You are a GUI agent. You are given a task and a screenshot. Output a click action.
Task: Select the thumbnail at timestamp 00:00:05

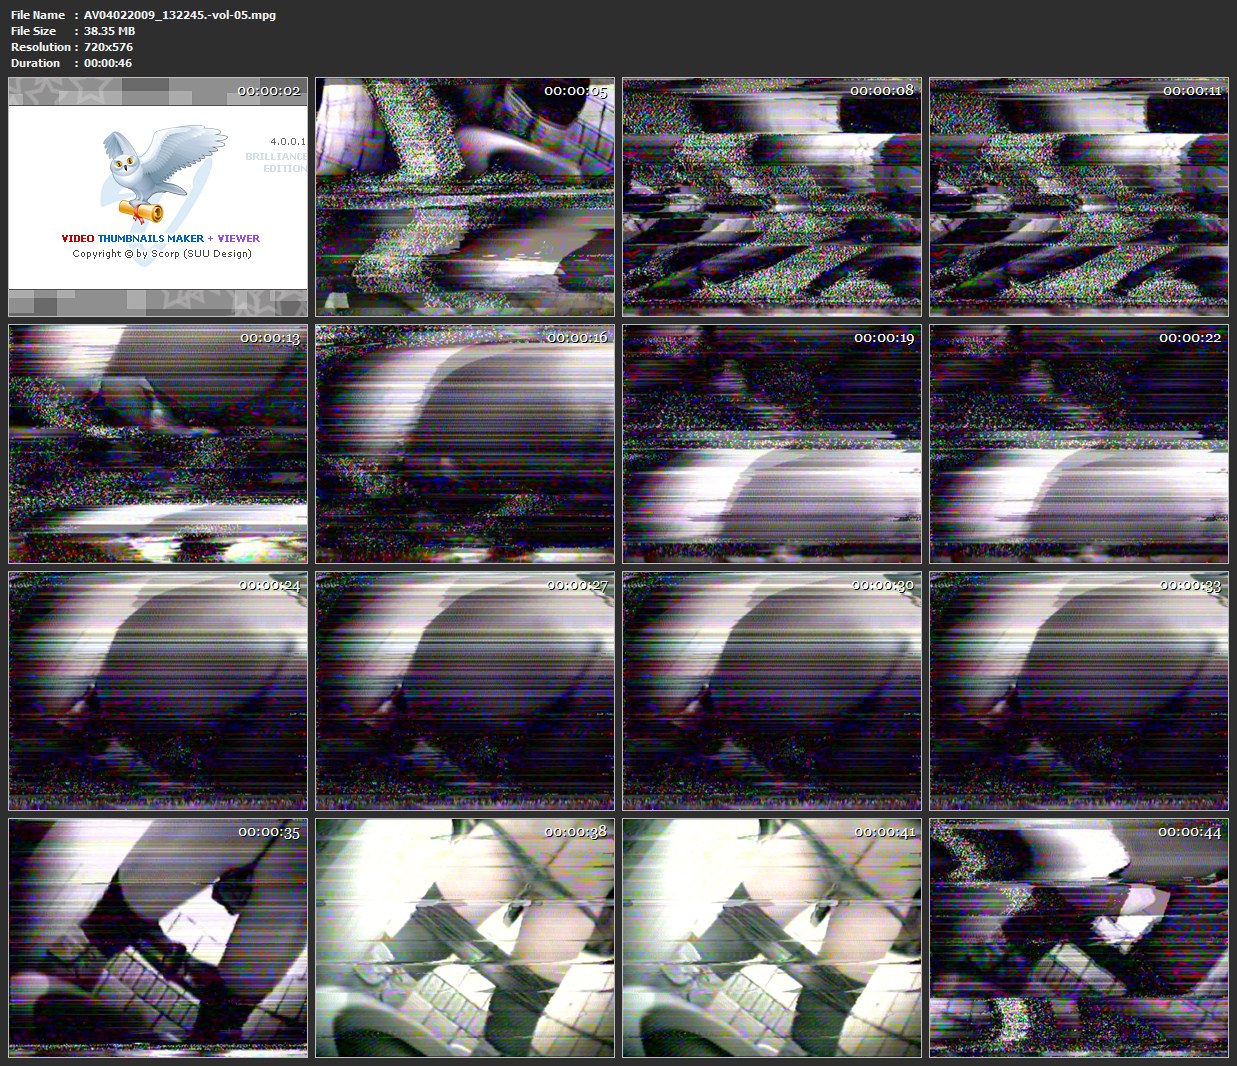point(465,197)
